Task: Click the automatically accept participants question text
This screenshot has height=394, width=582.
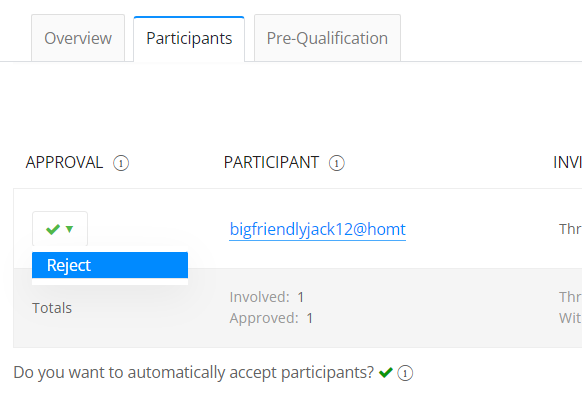Action: click(x=193, y=372)
